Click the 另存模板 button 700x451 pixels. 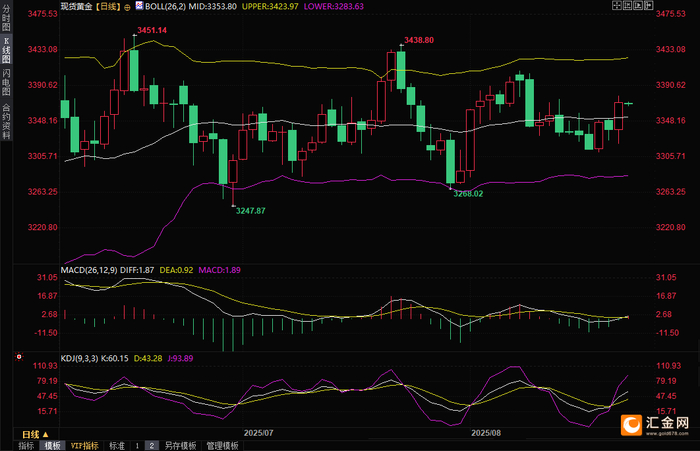(x=180, y=446)
